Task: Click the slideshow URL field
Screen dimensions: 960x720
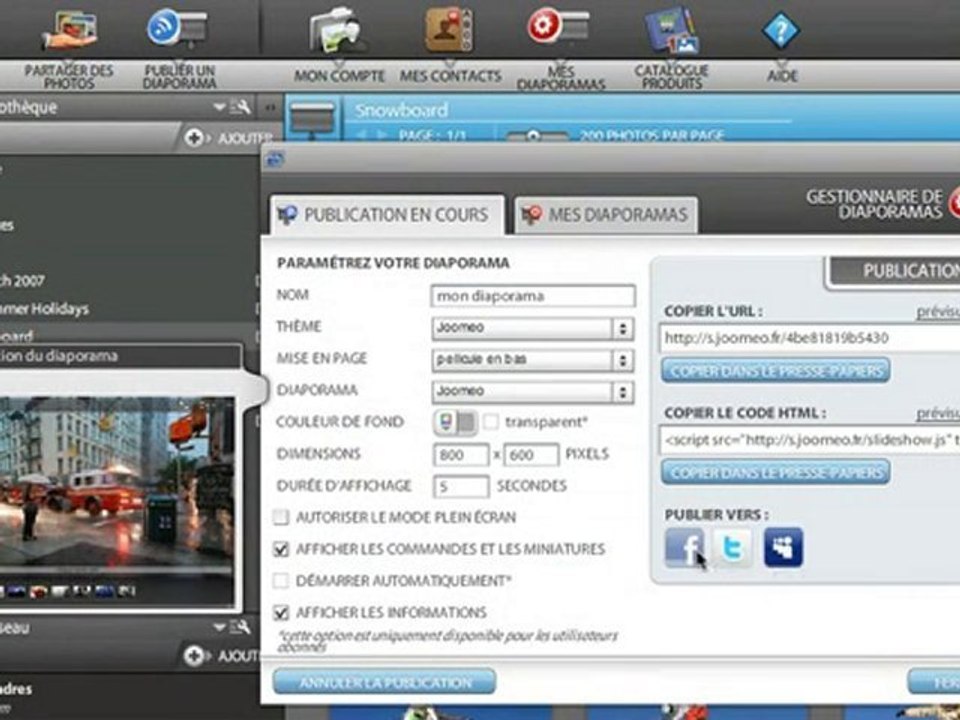Action: (x=809, y=338)
